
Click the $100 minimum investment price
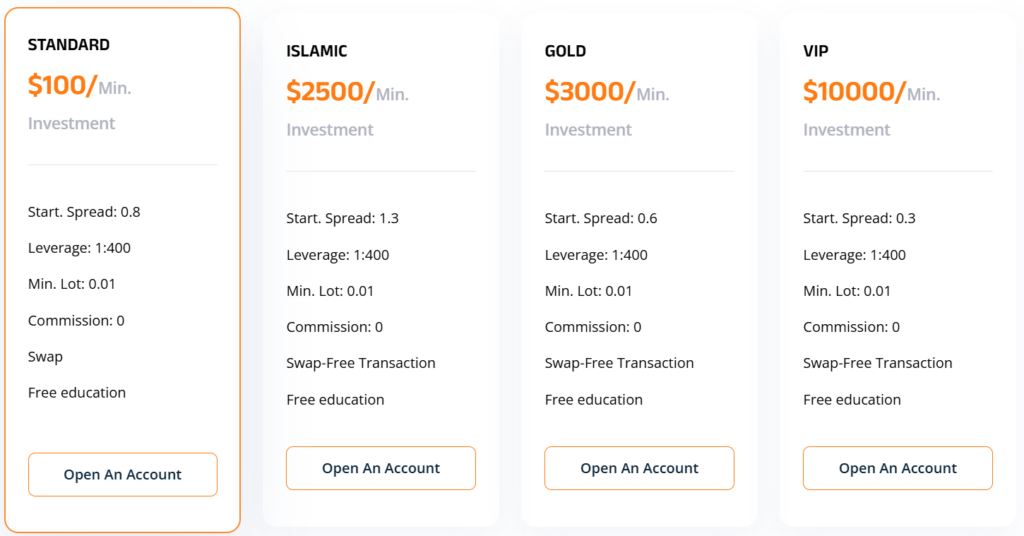click(63, 86)
